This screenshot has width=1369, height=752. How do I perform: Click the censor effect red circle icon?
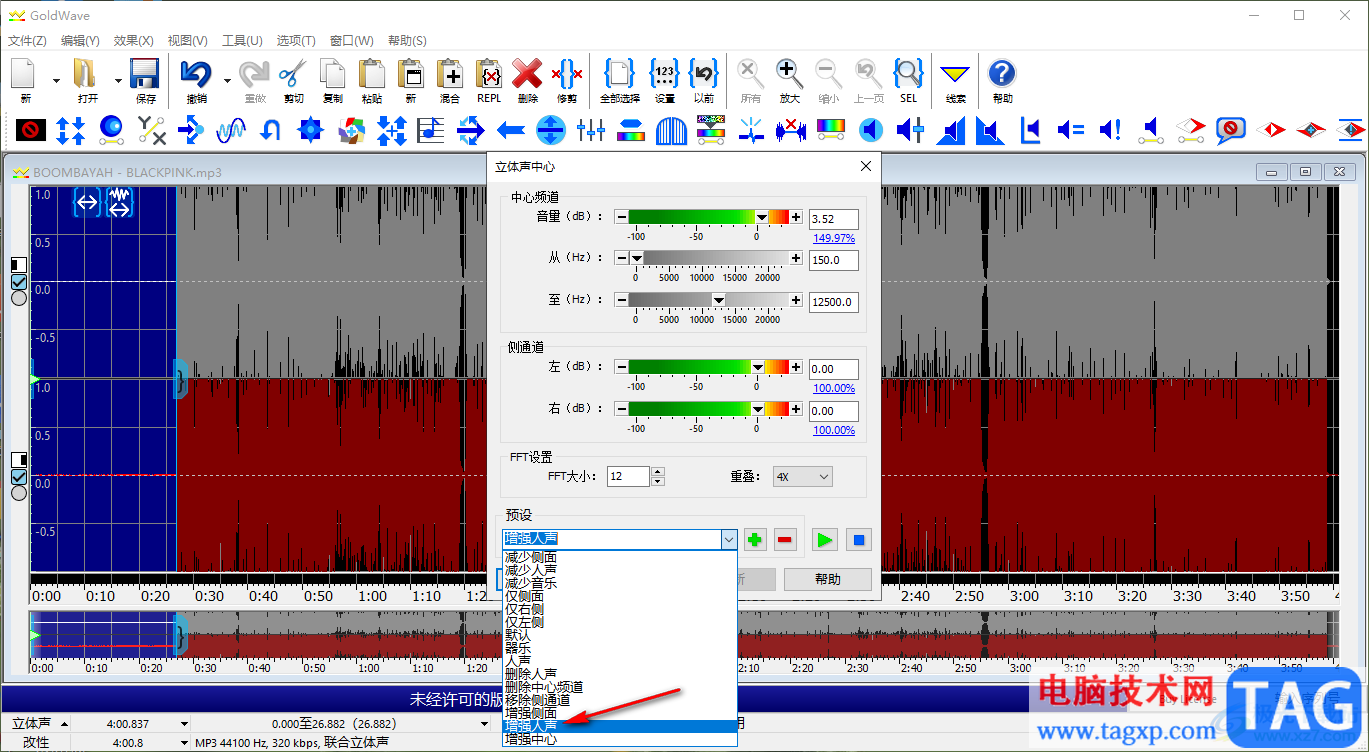pos(31,130)
